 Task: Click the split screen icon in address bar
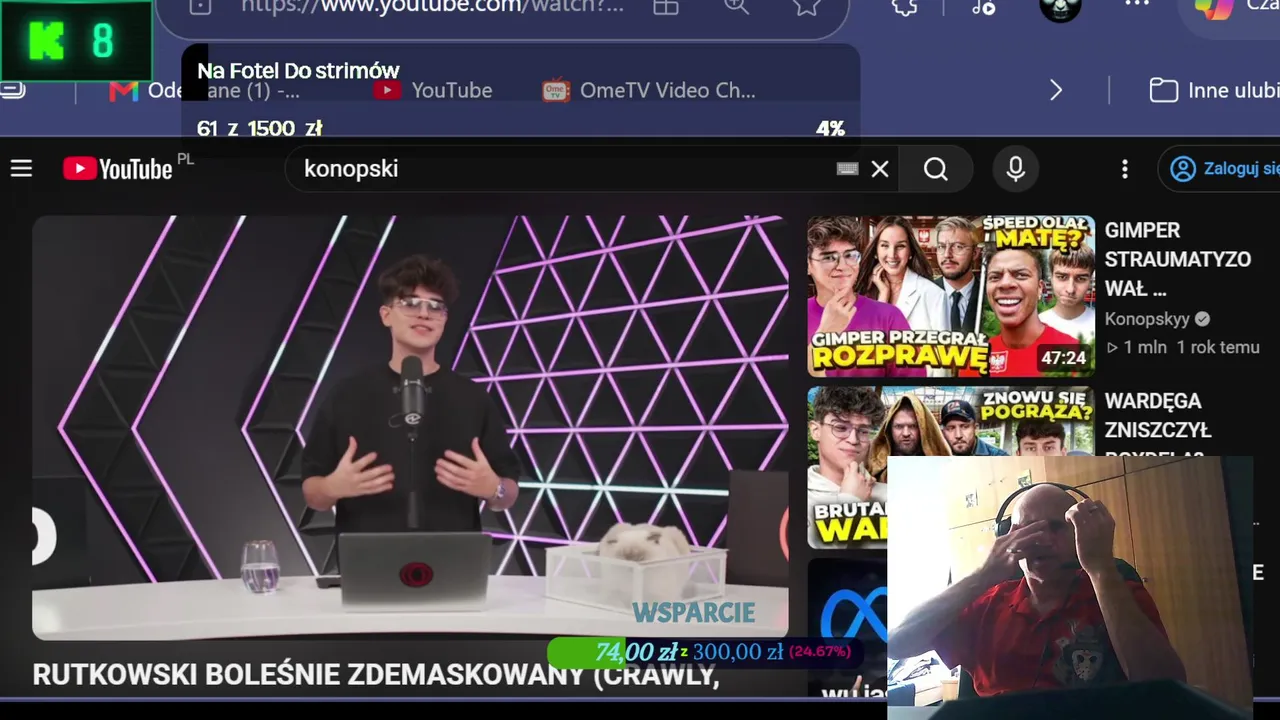click(666, 7)
